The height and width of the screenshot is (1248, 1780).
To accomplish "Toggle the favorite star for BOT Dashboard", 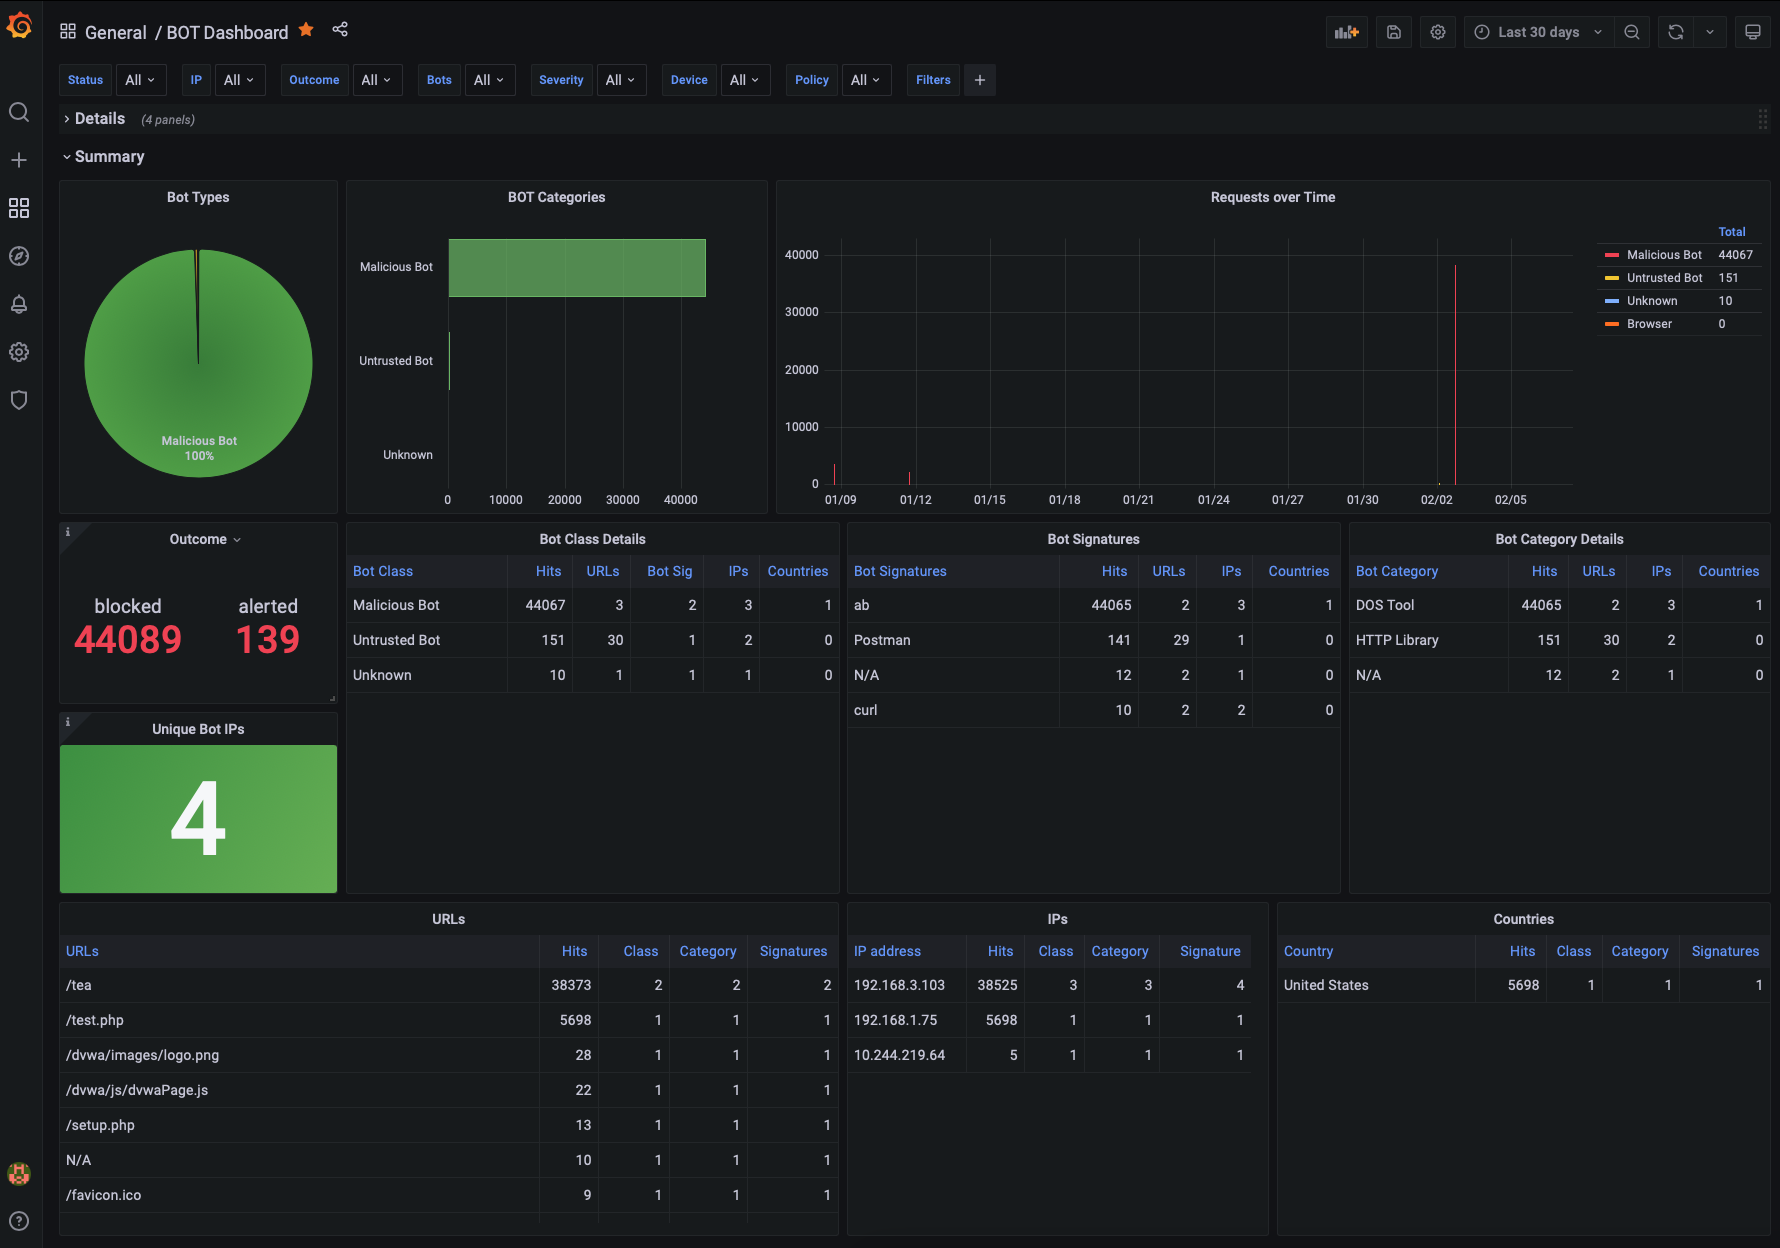I will pyautogui.click(x=306, y=30).
